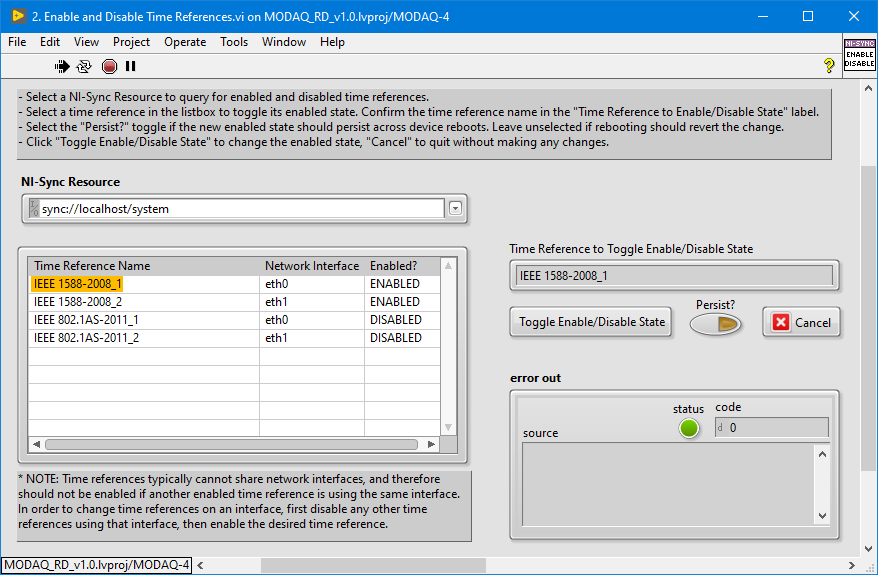
Task: Click error source scrollbar down arrow
Action: pyautogui.click(x=823, y=516)
